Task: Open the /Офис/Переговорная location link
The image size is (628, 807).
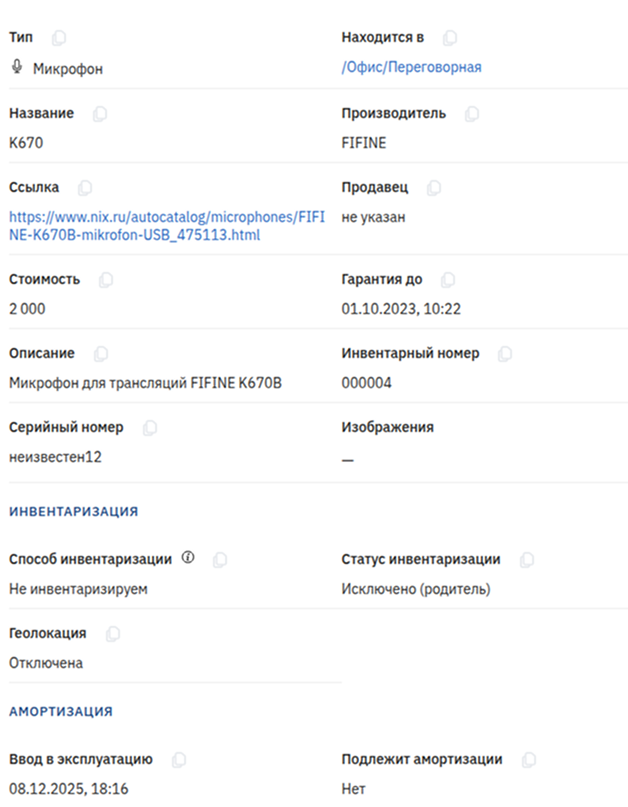Action: [x=411, y=67]
